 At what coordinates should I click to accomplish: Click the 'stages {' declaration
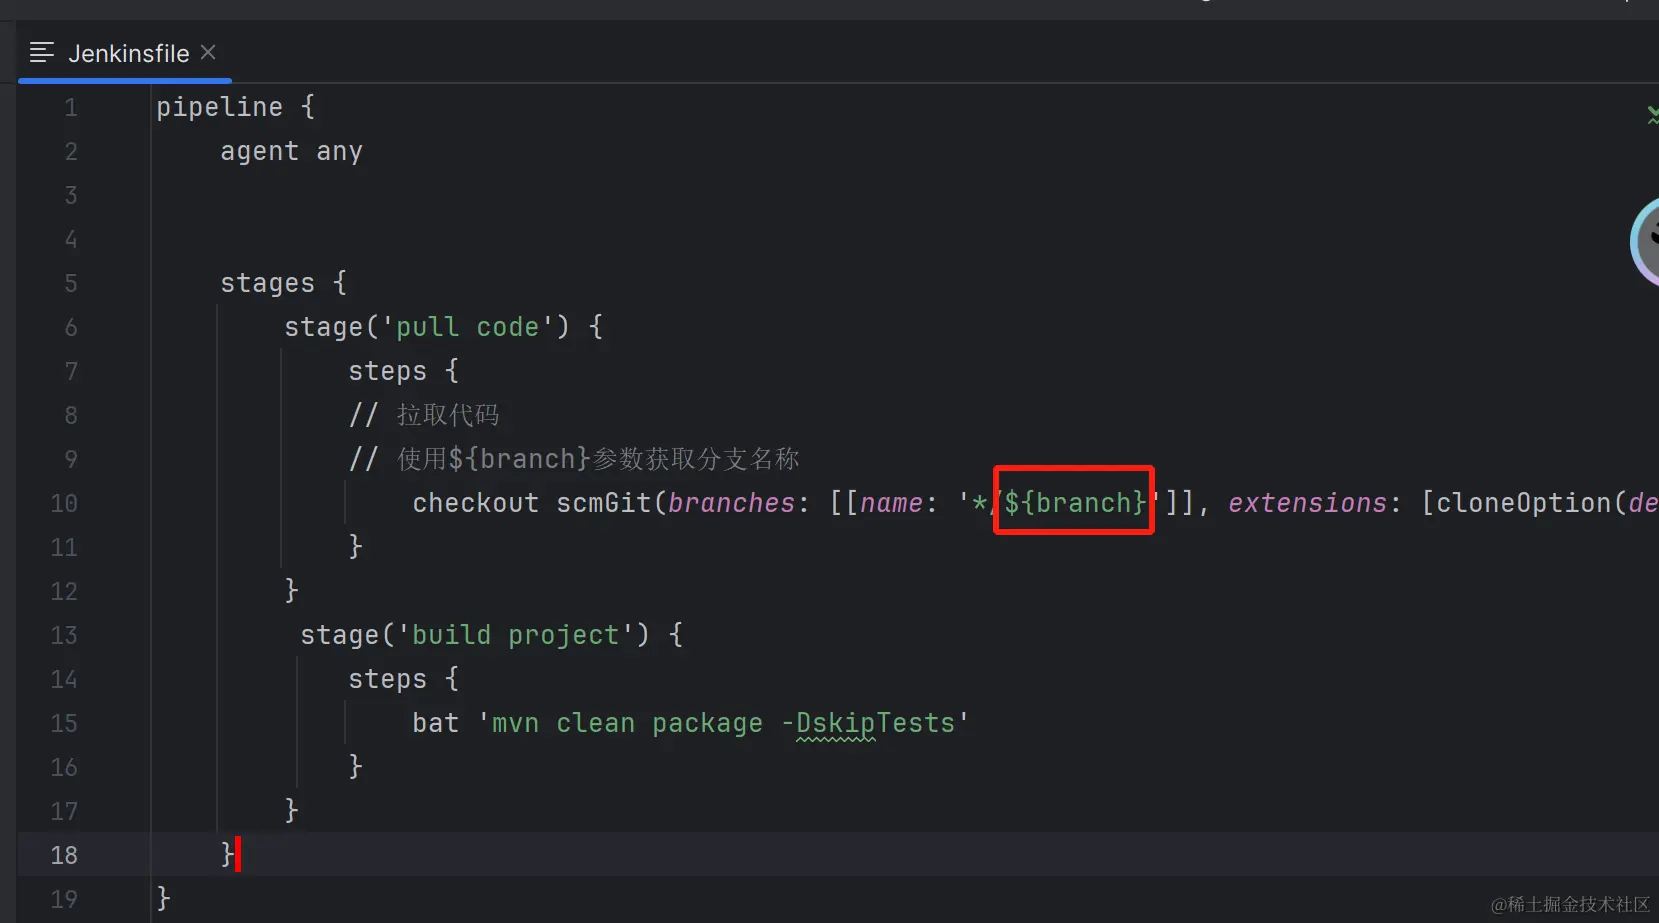(283, 283)
